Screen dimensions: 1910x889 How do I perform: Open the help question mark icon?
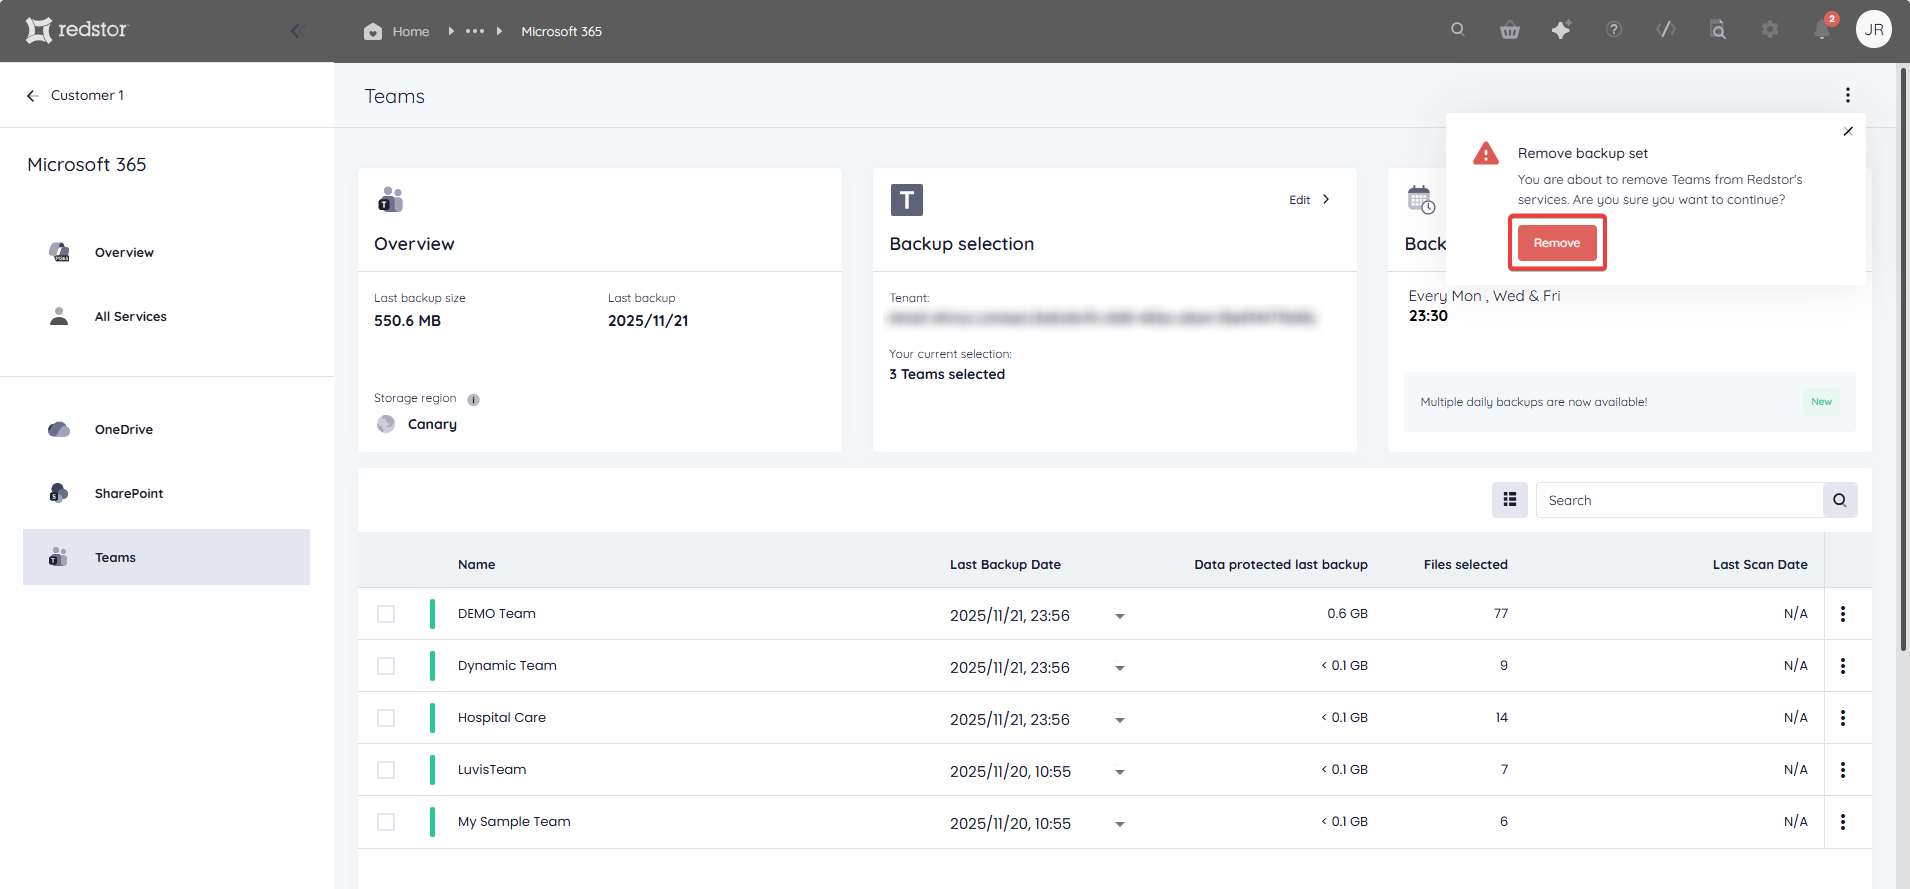1614,30
